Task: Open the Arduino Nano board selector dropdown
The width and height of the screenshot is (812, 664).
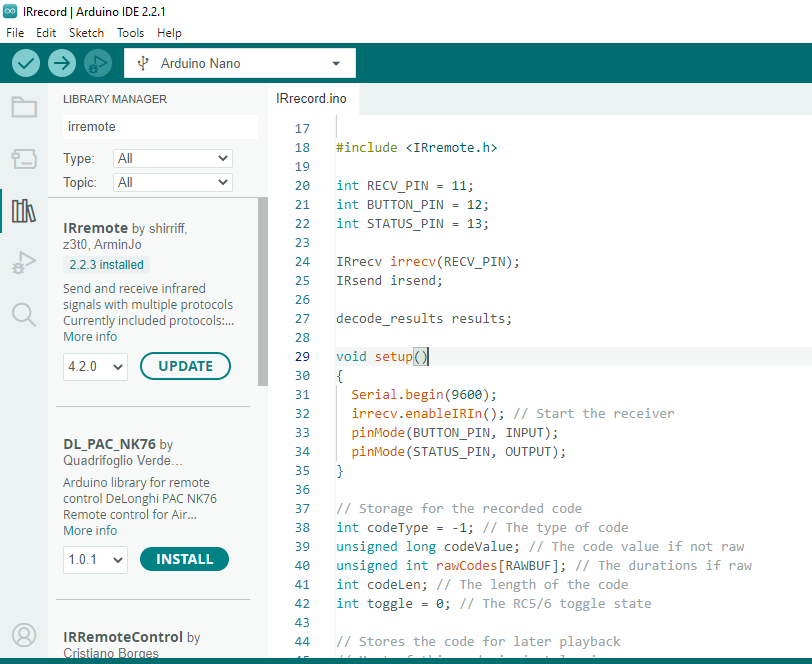Action: click(x=240, y=63)
